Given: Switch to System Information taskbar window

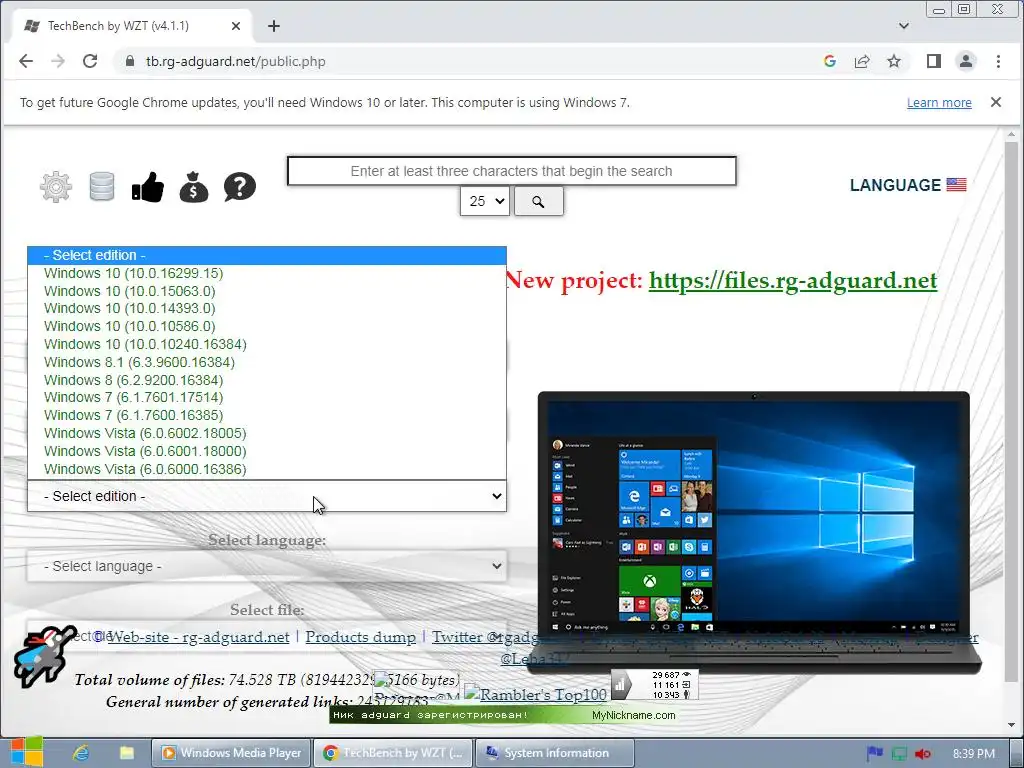Looking at the screenshot, I should [x=555, y=753].
